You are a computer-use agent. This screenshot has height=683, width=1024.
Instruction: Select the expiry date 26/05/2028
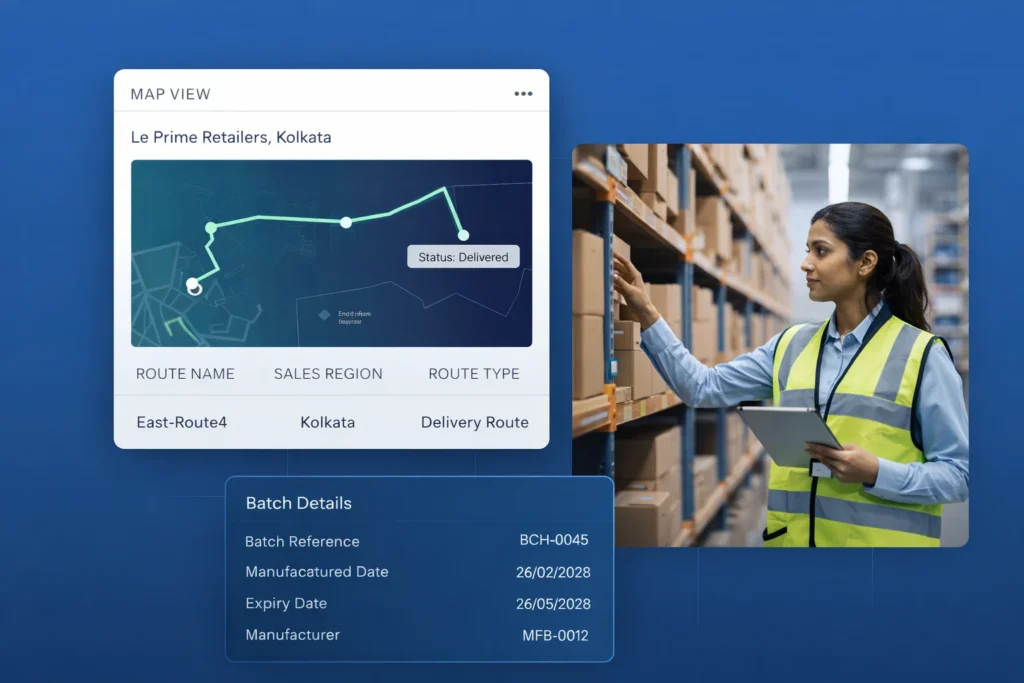tap(553, 604)
